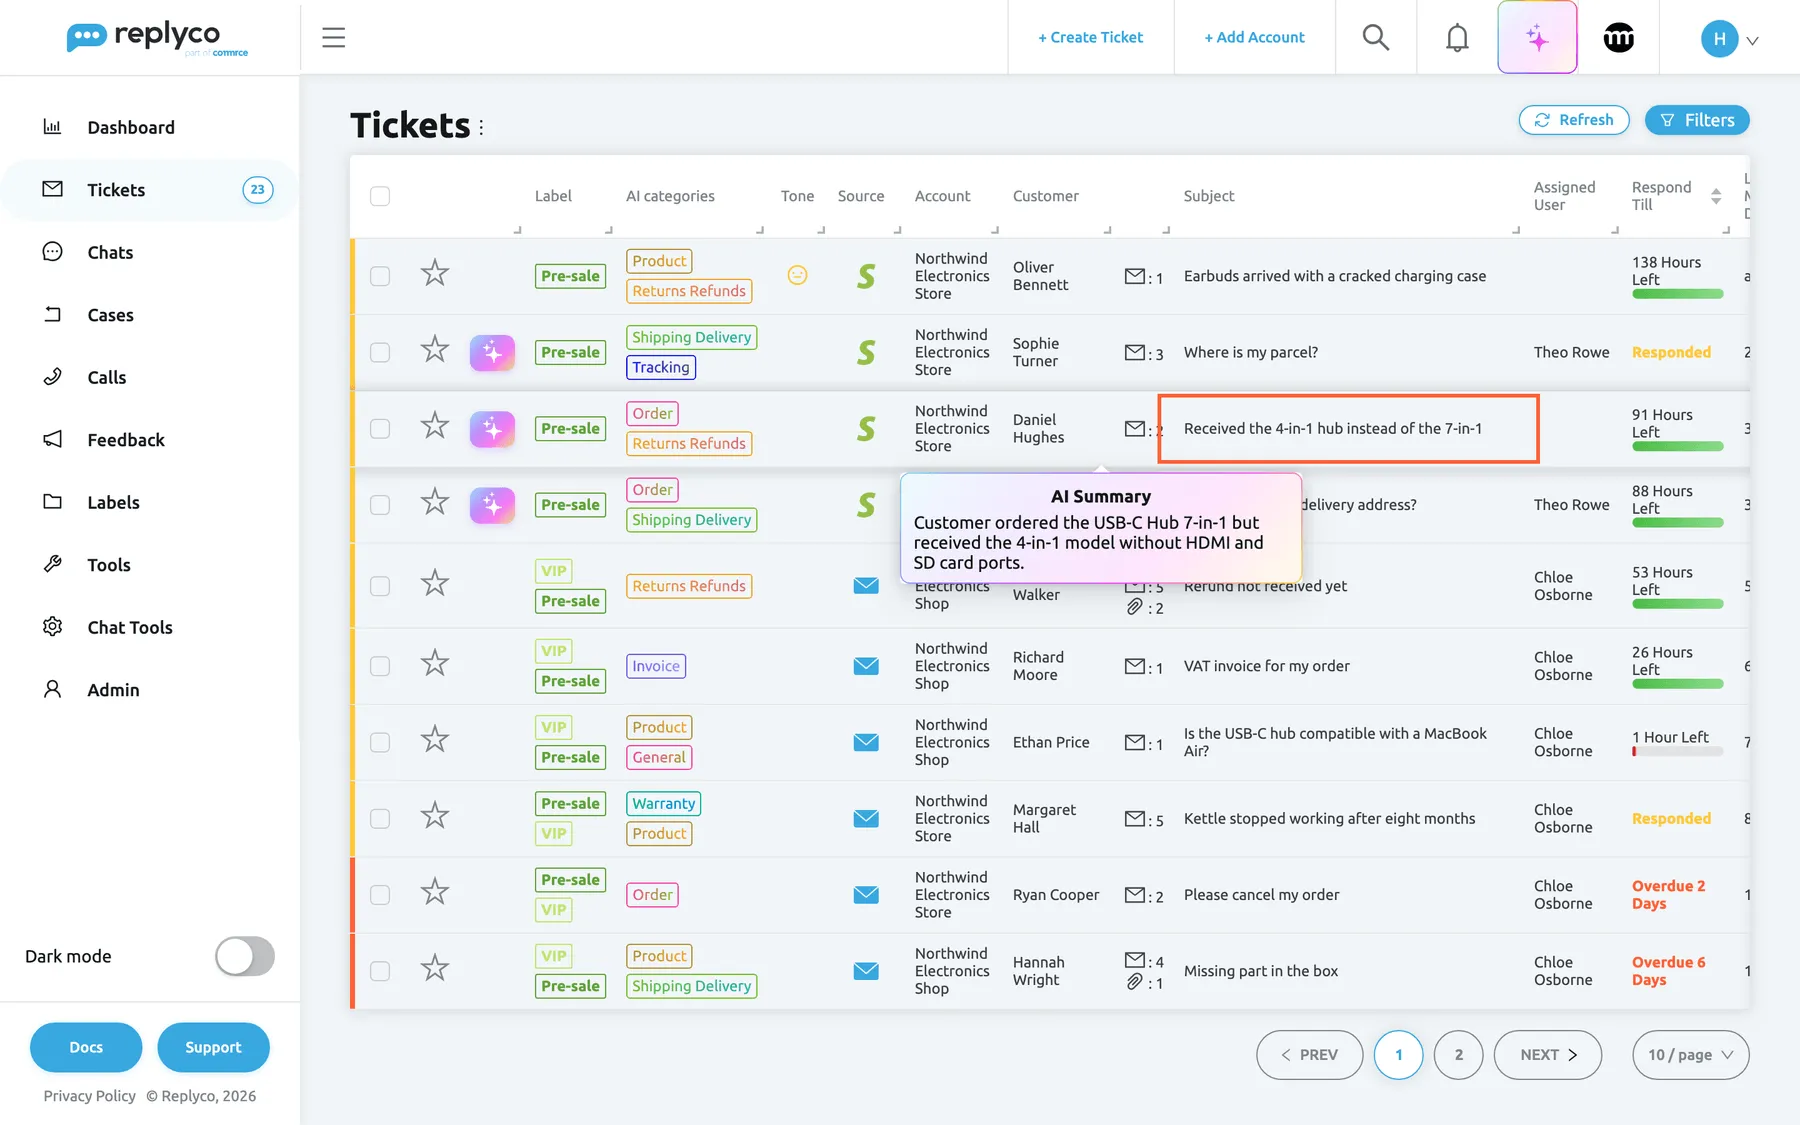Viewport: 1800px width, 1125px height.
Task: Click the tone face icon on Oliver Bennett row
Action: 797,275
